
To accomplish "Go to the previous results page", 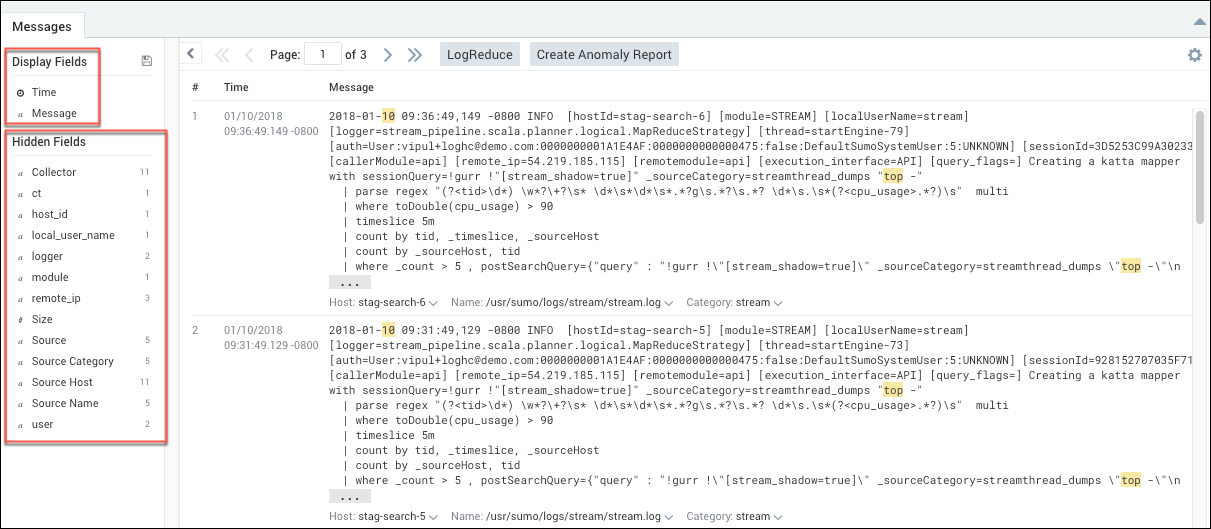I will [x=249, y=55].
